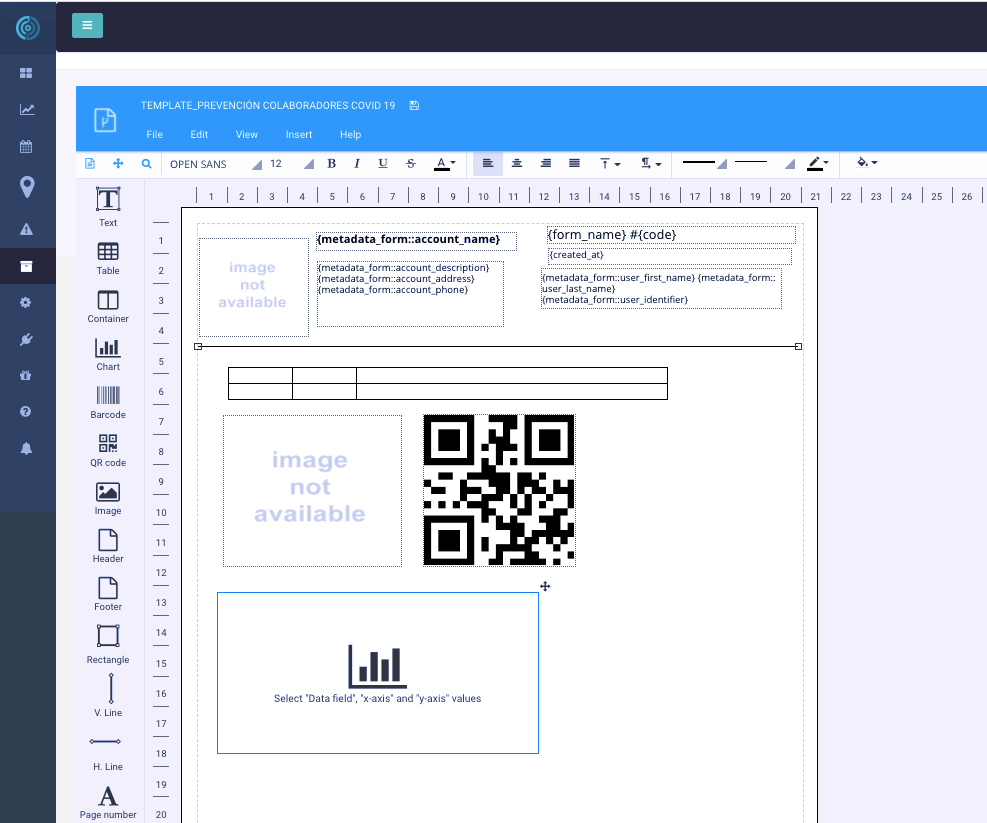Open the dashboard grid icon in sidebar

coord(26,73)
